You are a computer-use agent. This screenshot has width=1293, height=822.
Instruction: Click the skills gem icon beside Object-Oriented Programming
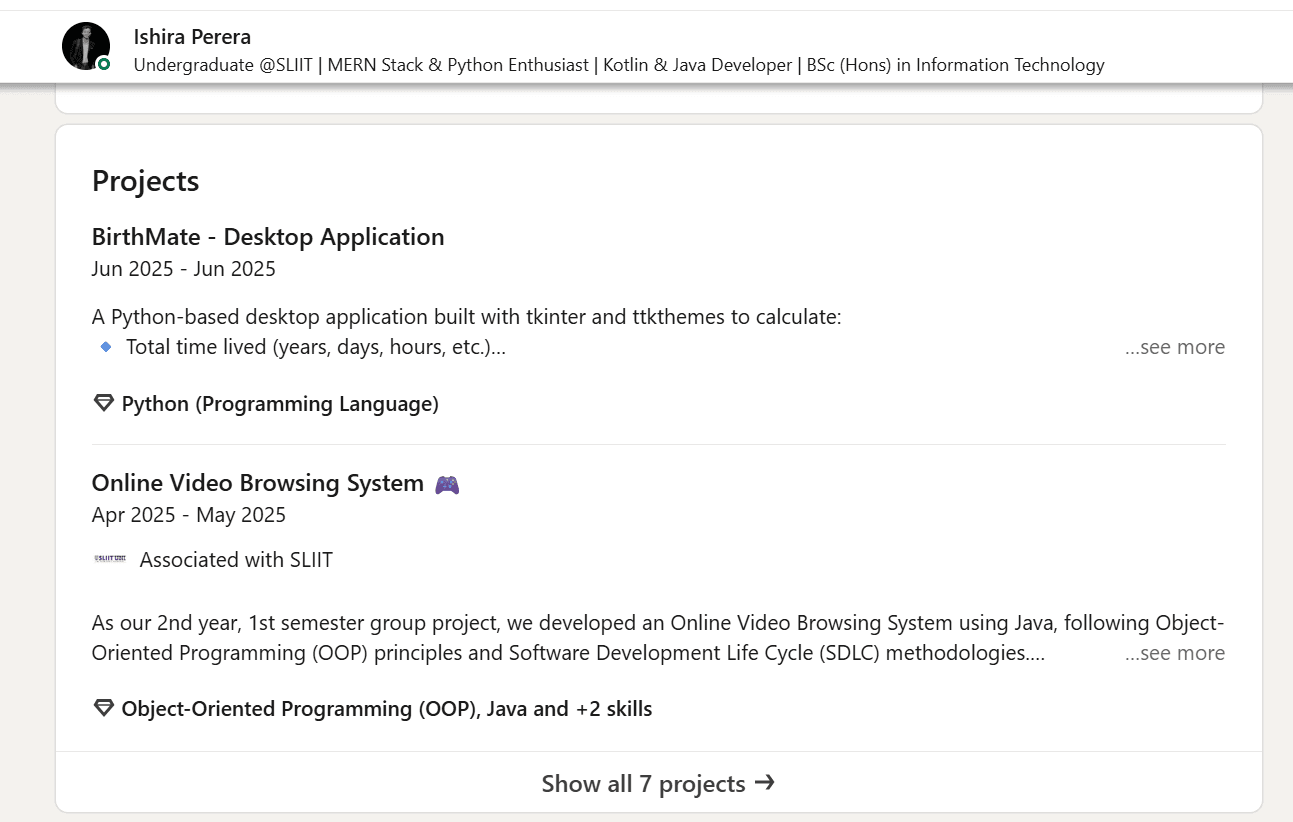pyautogui.click(x=103, y=709)
